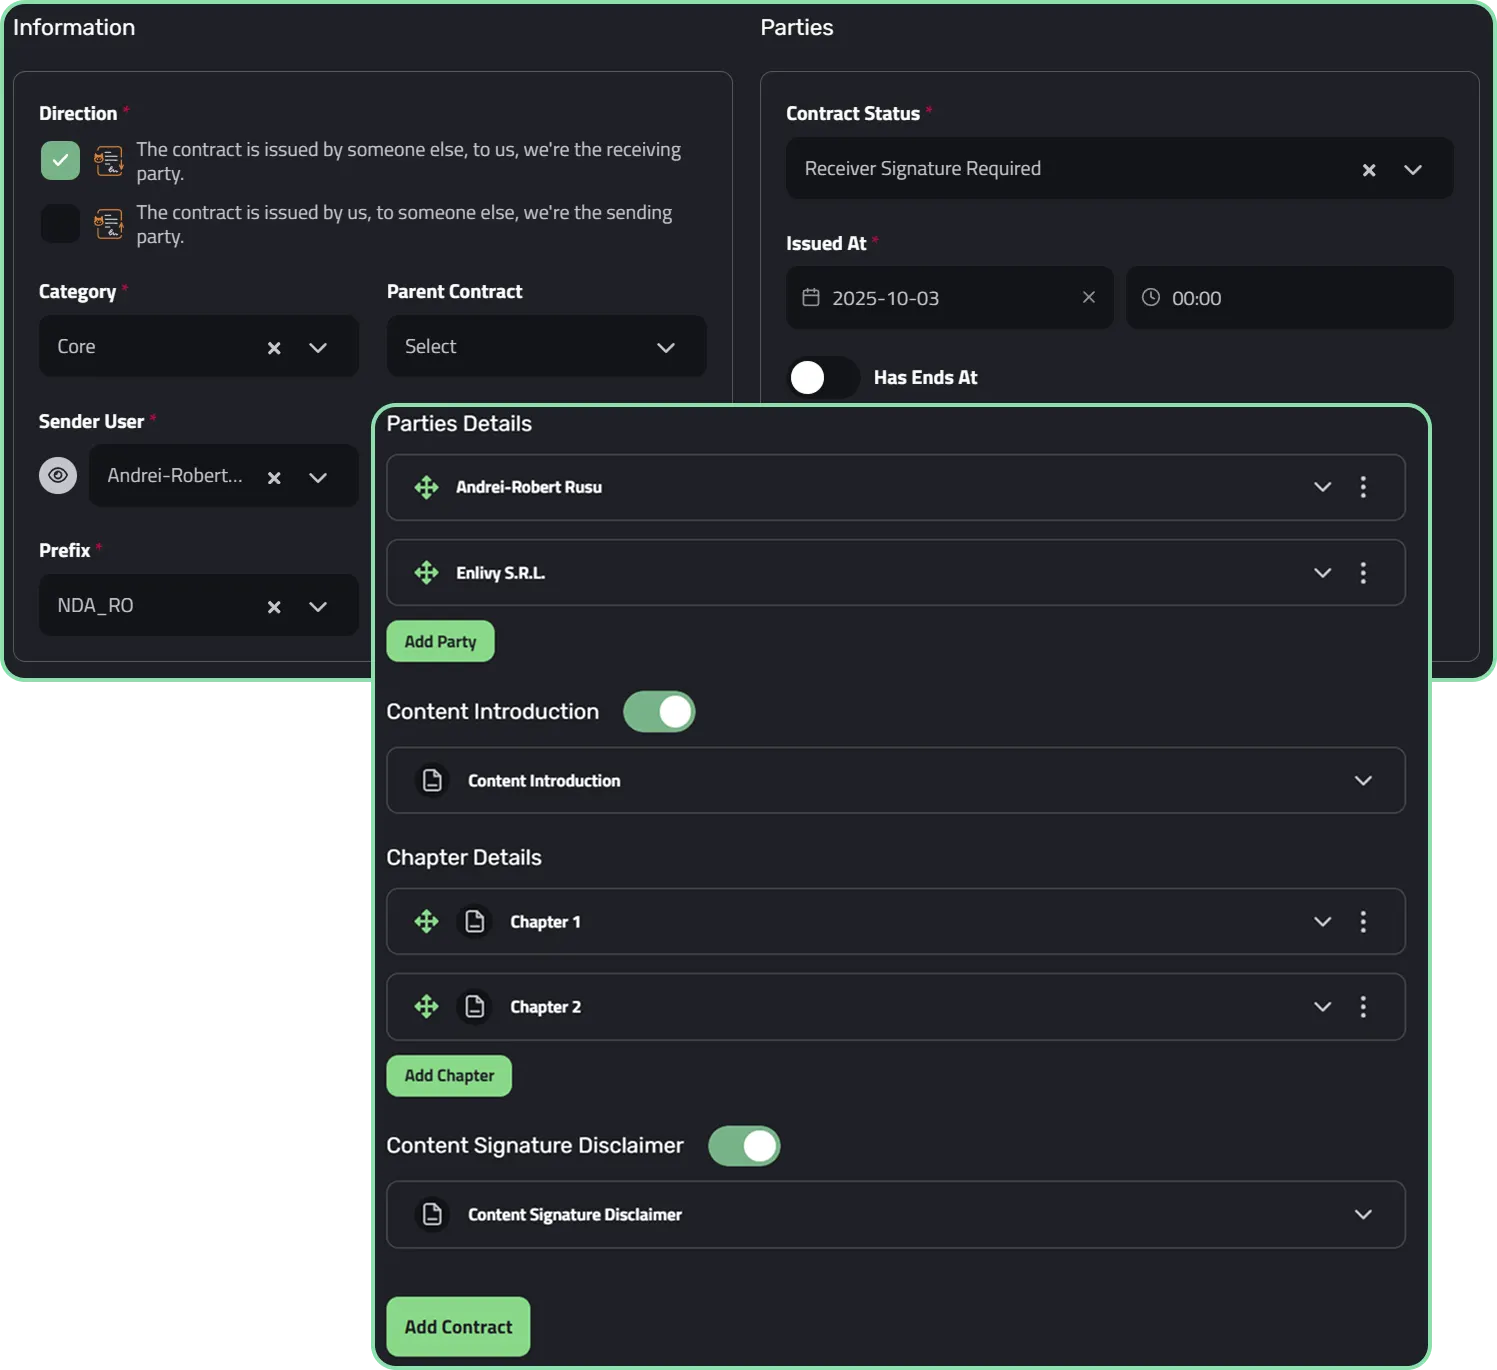The width and height of the screenshot is (1497, 1370).
Task: Click clock icon in the time field
Action: tap(1151, 297)
